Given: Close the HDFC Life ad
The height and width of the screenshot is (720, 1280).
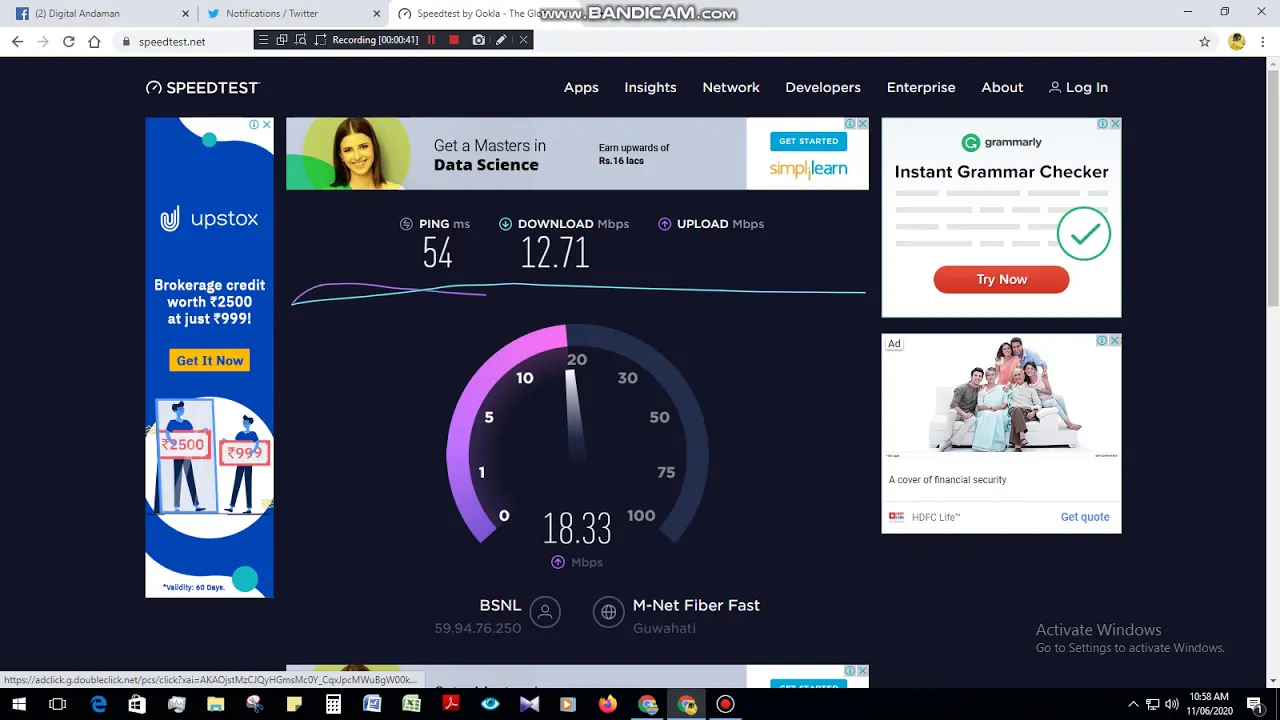Looking at the screenshot, I should pyautogui.click(x=1115, y=341).
